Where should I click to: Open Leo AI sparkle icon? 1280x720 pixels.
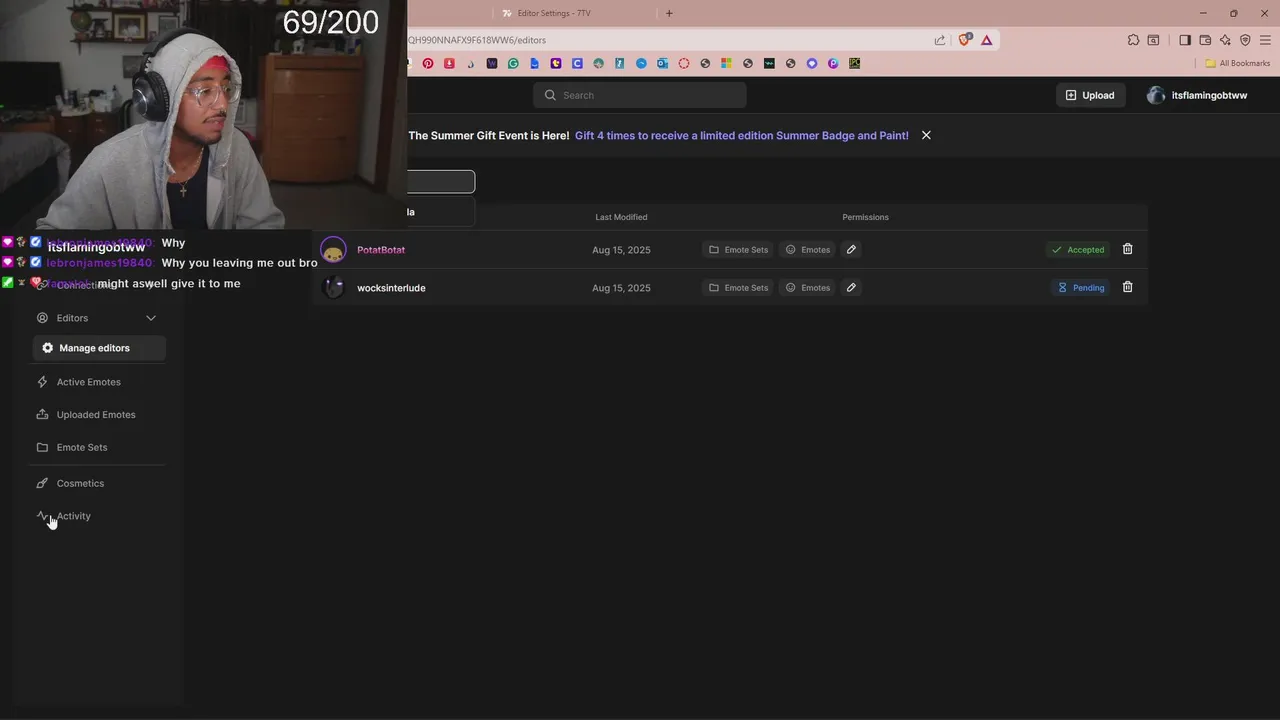click(x=1225, y=40)
